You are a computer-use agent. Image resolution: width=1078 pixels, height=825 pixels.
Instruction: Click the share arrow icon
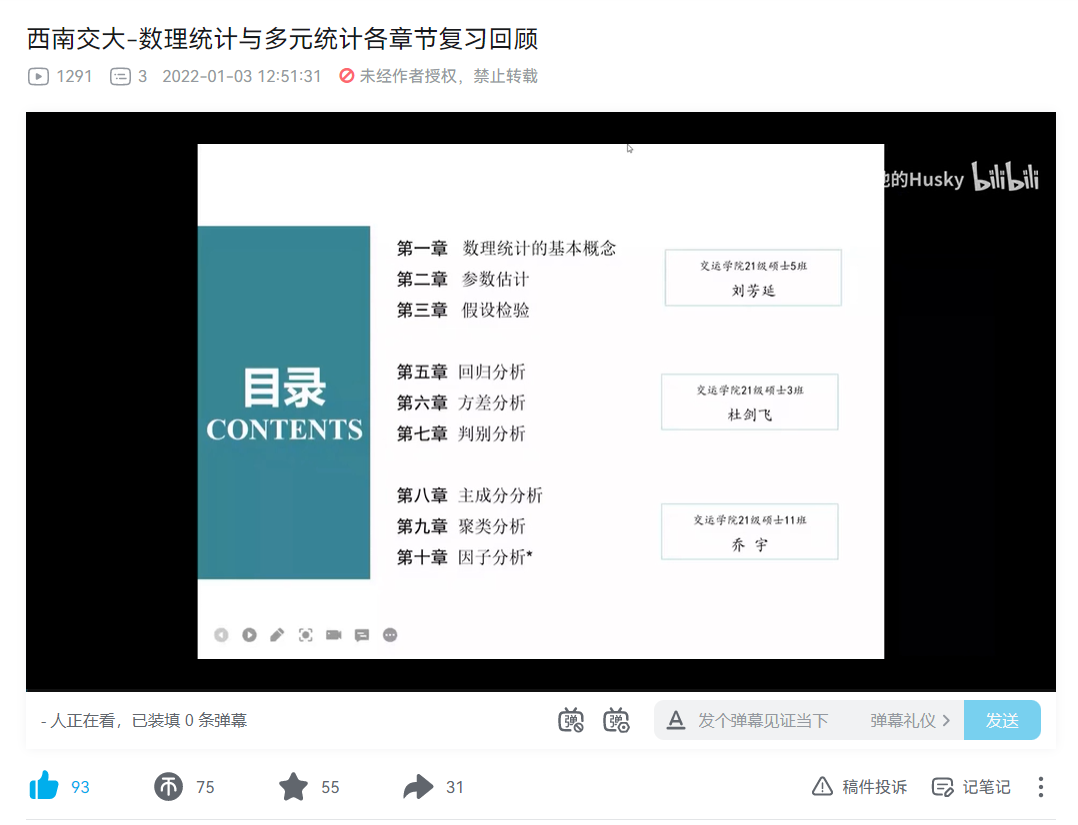(x=417, y=787)
